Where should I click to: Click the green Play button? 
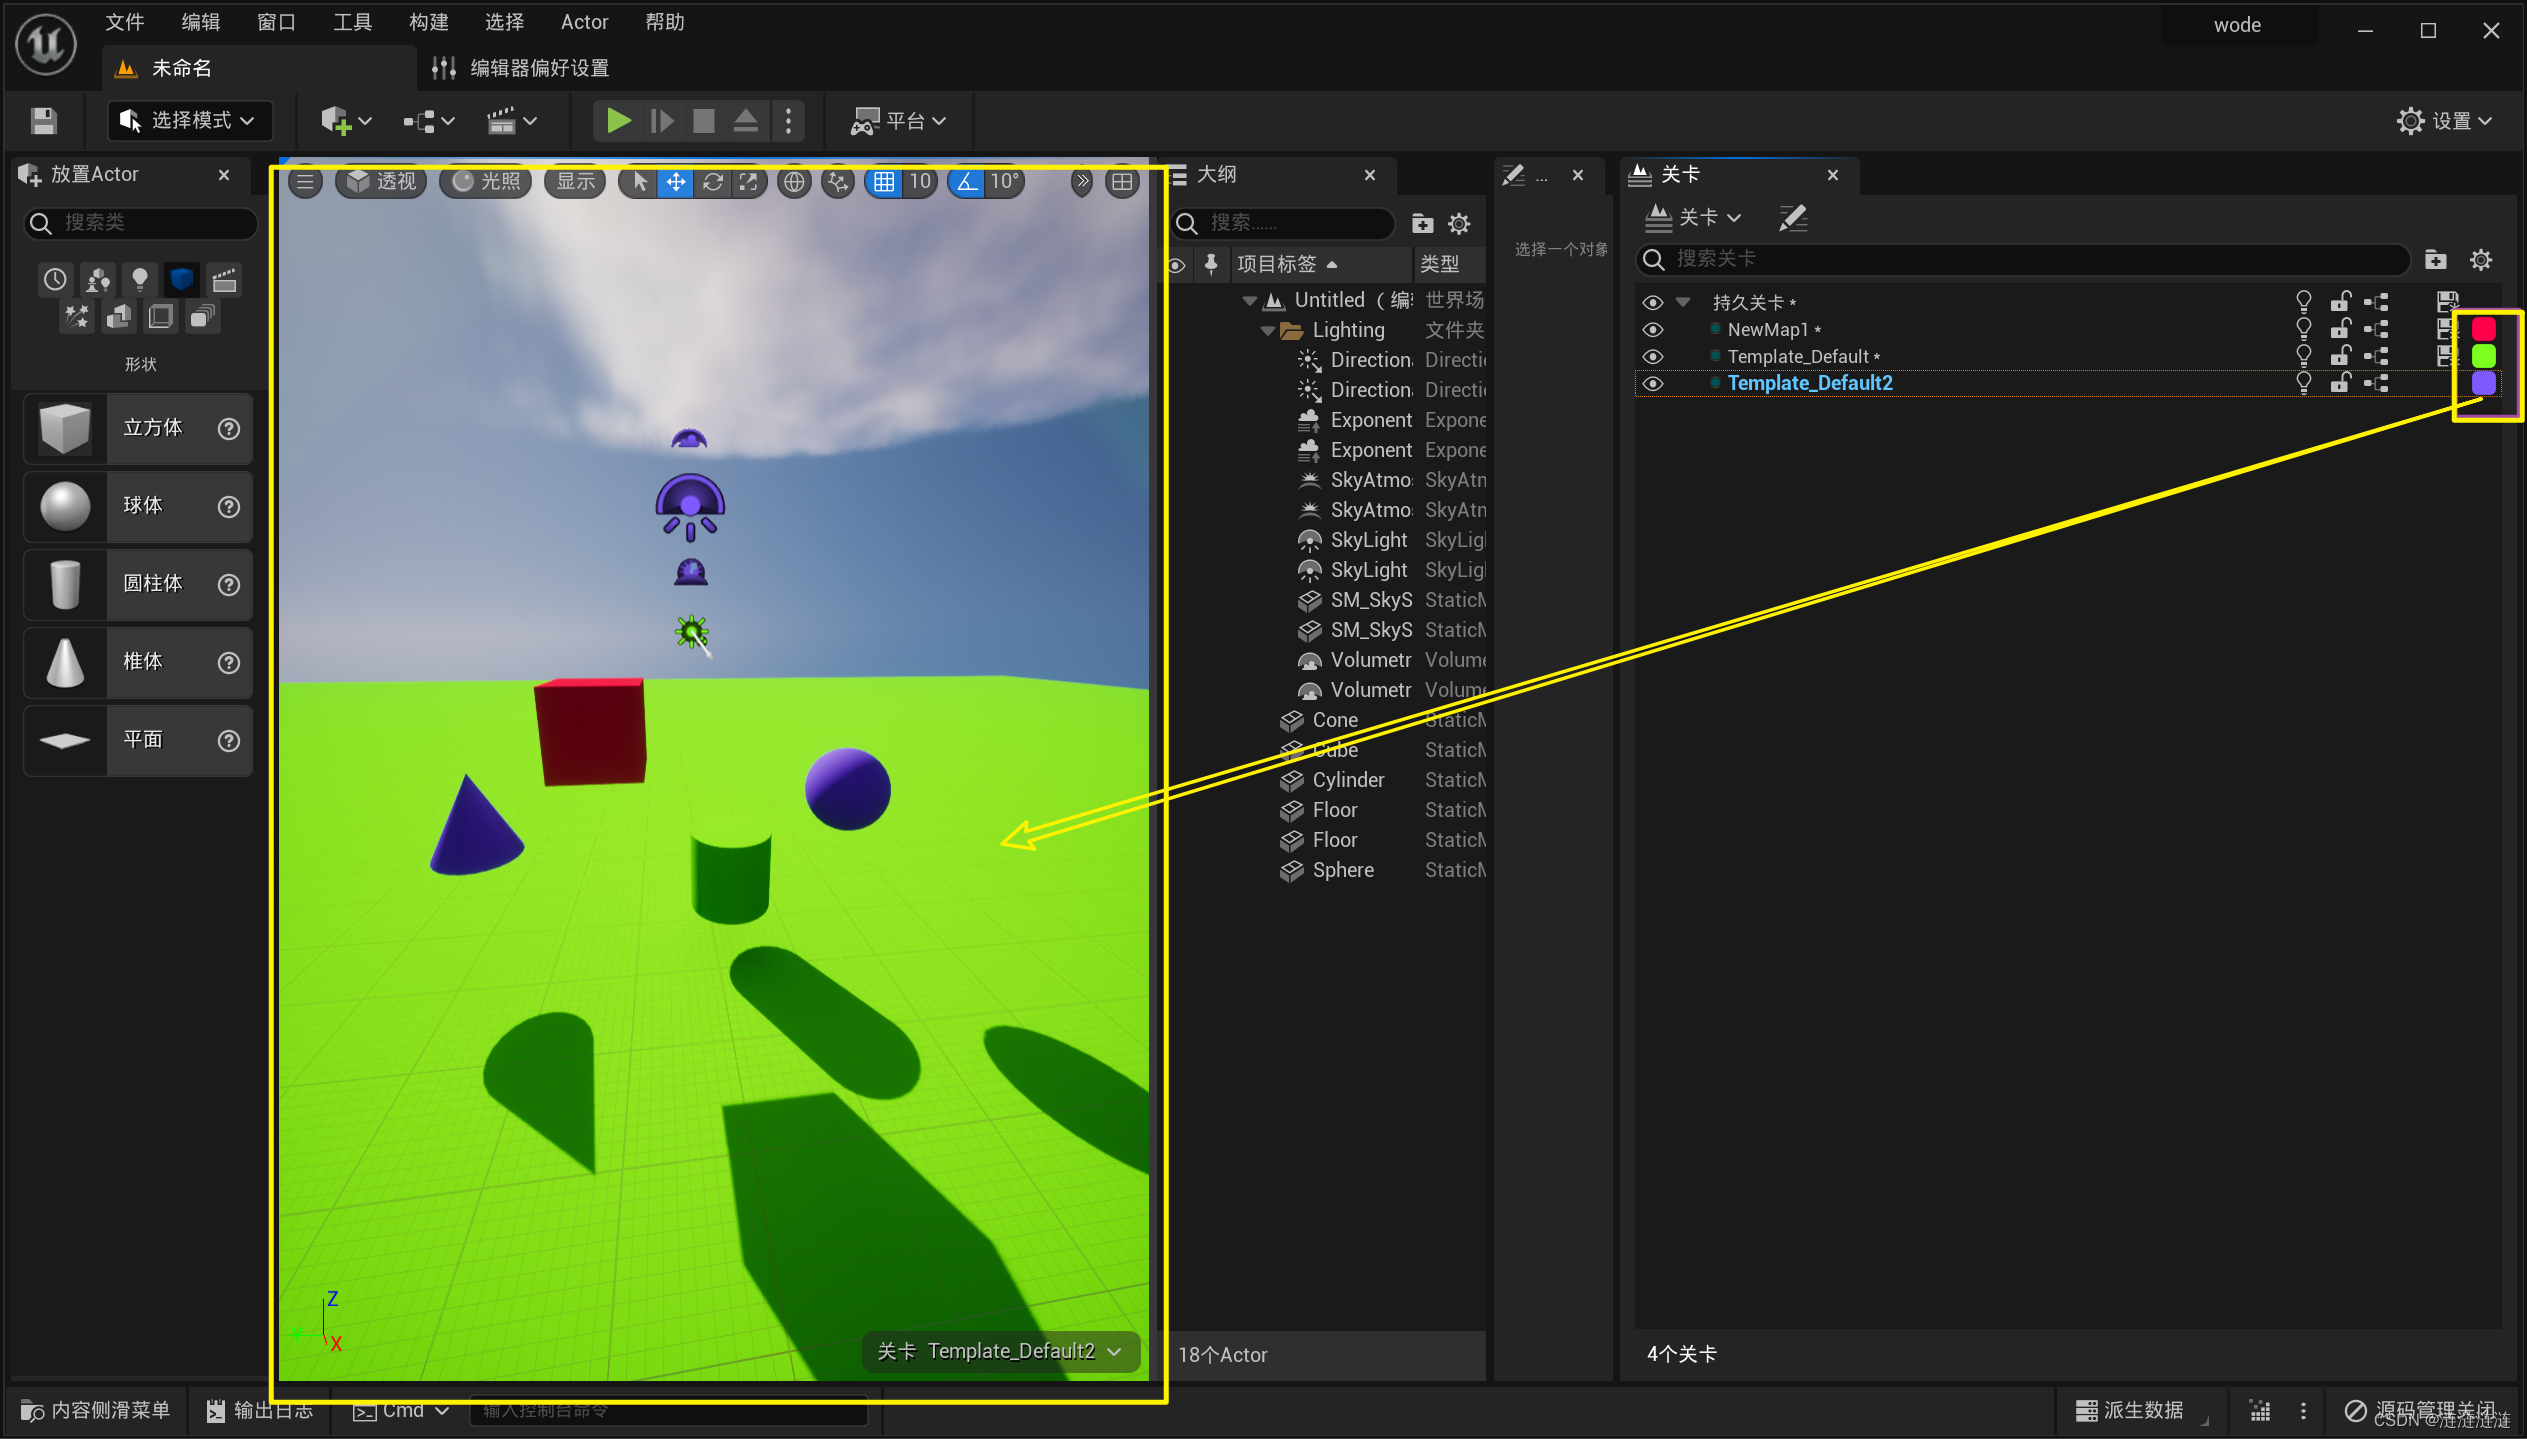point(618,121)
